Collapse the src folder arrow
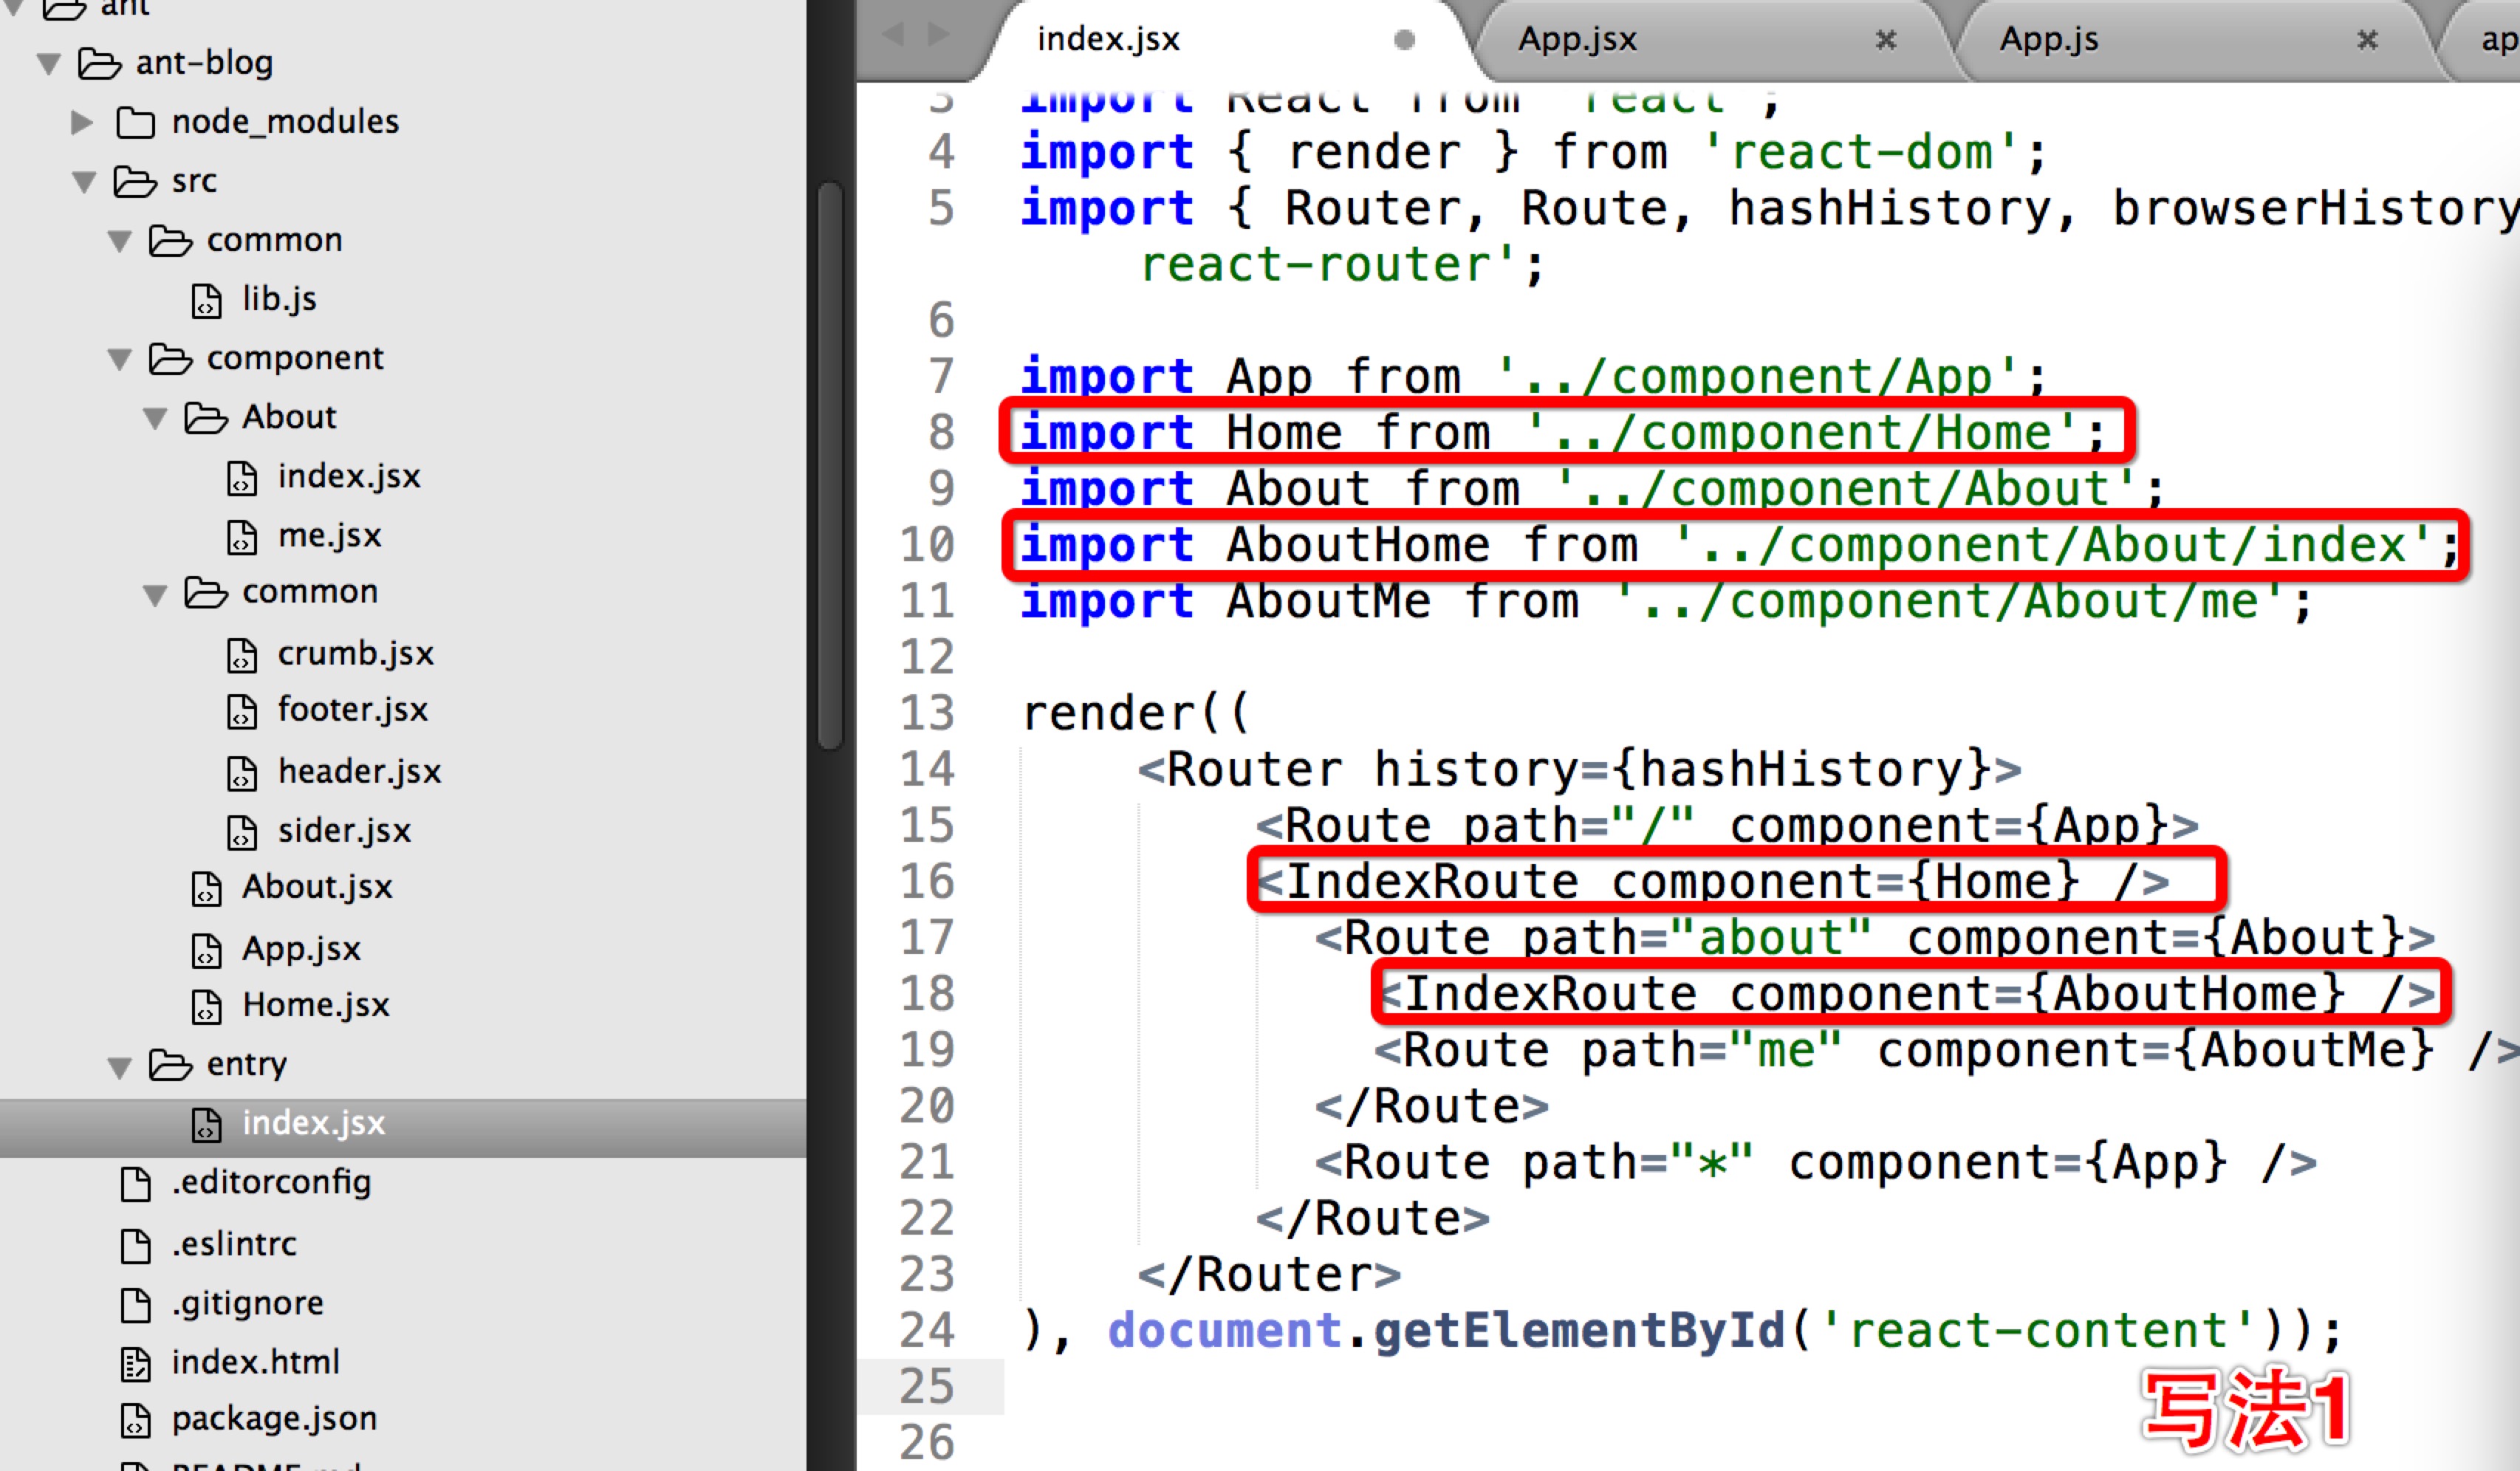 click(84, 183)
